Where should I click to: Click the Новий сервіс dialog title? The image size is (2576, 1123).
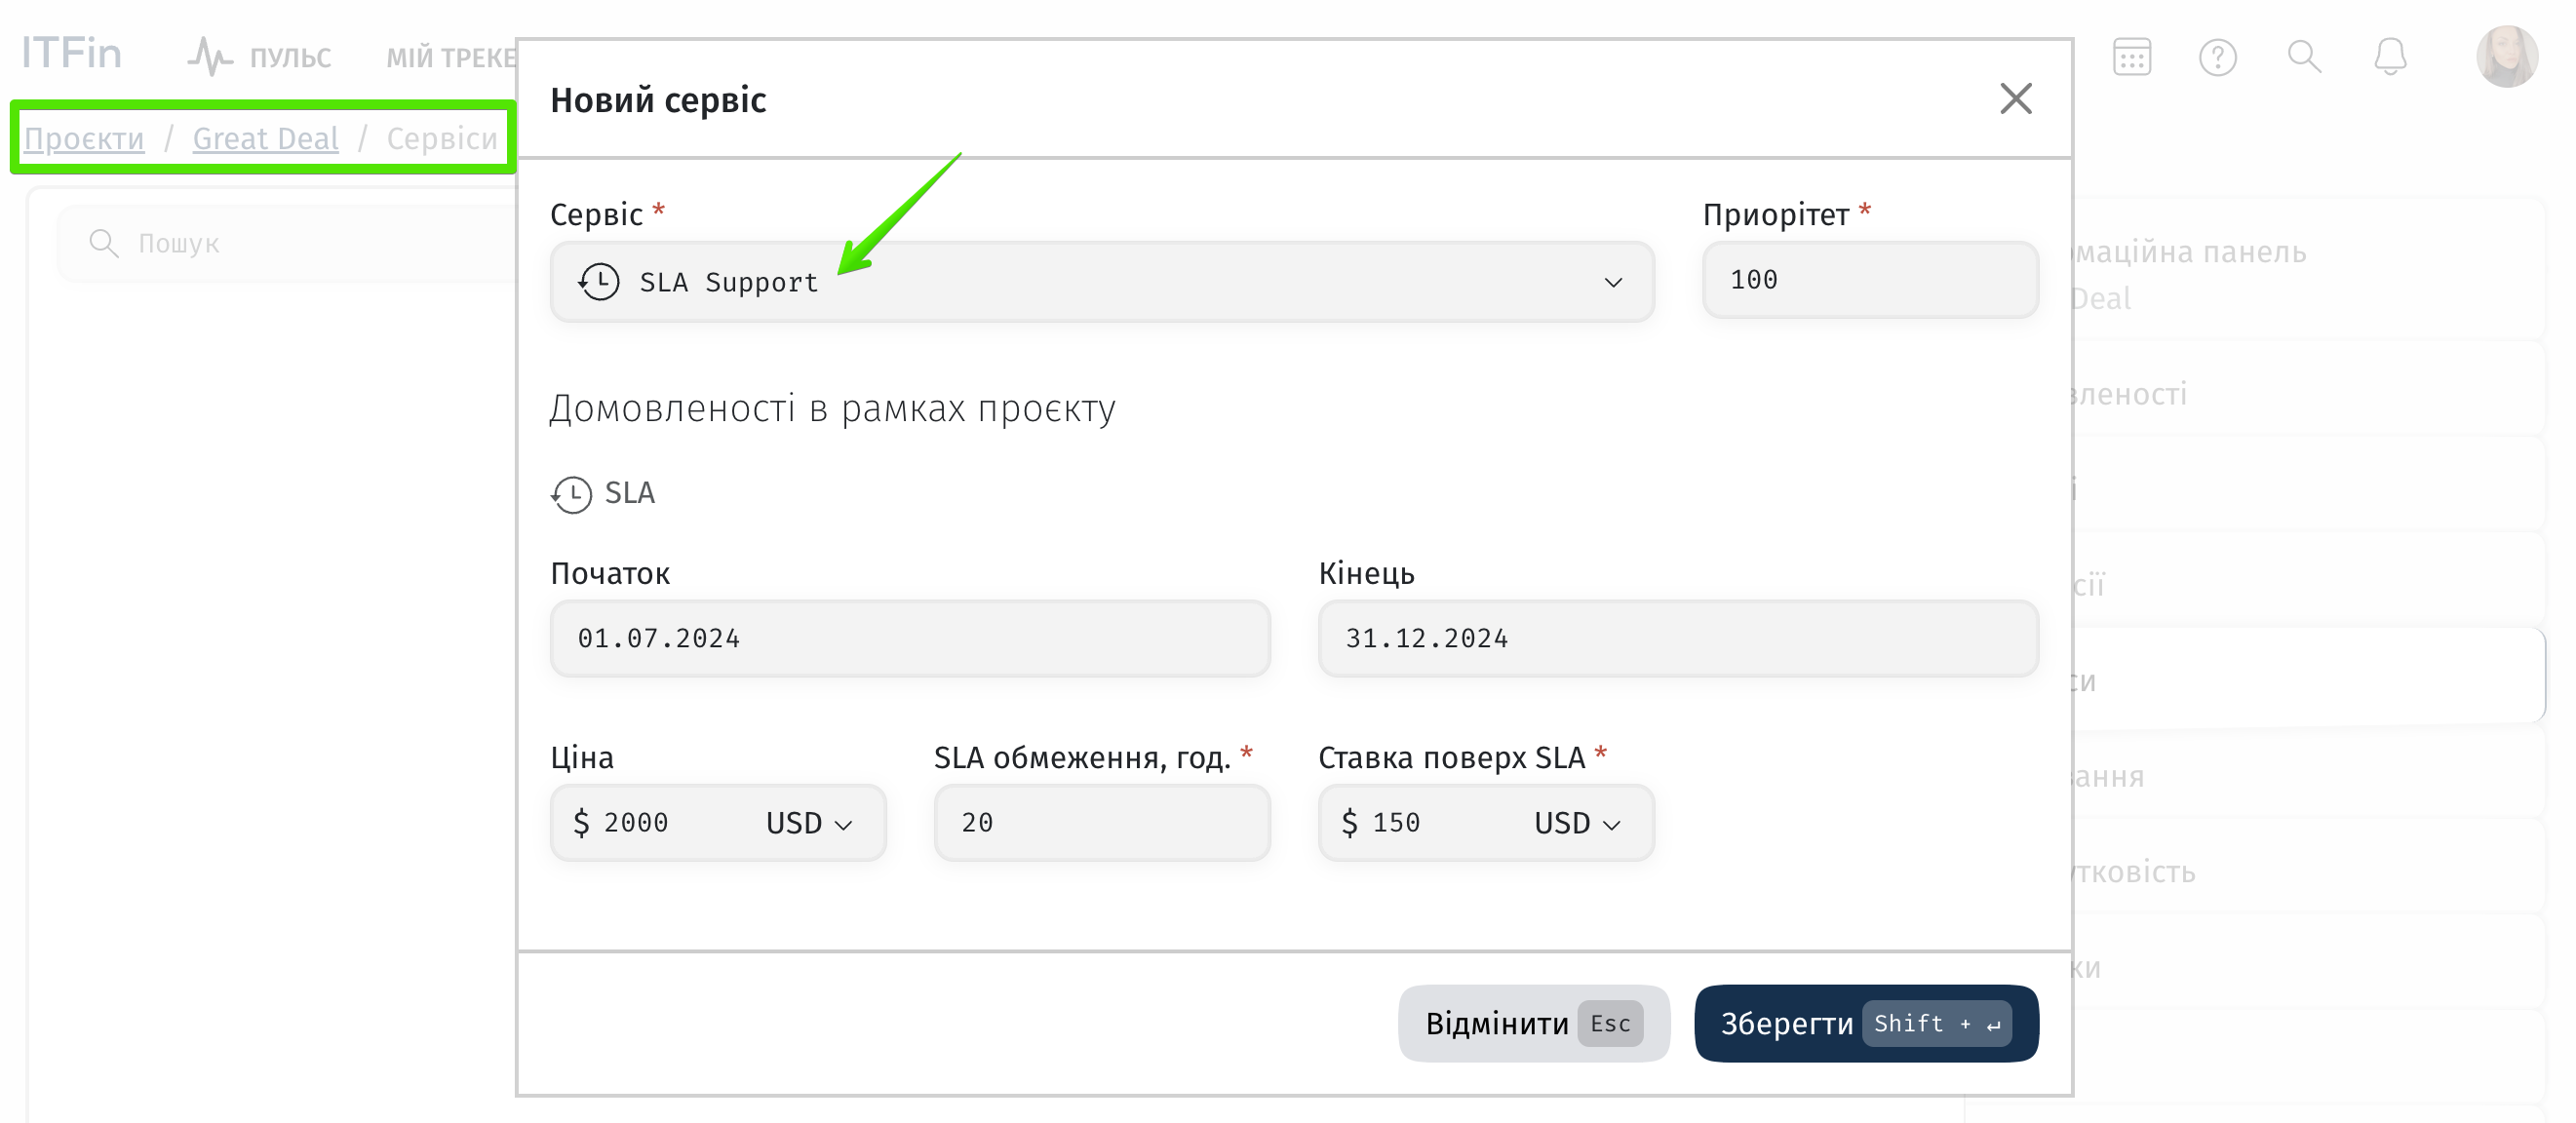point(658,99)
